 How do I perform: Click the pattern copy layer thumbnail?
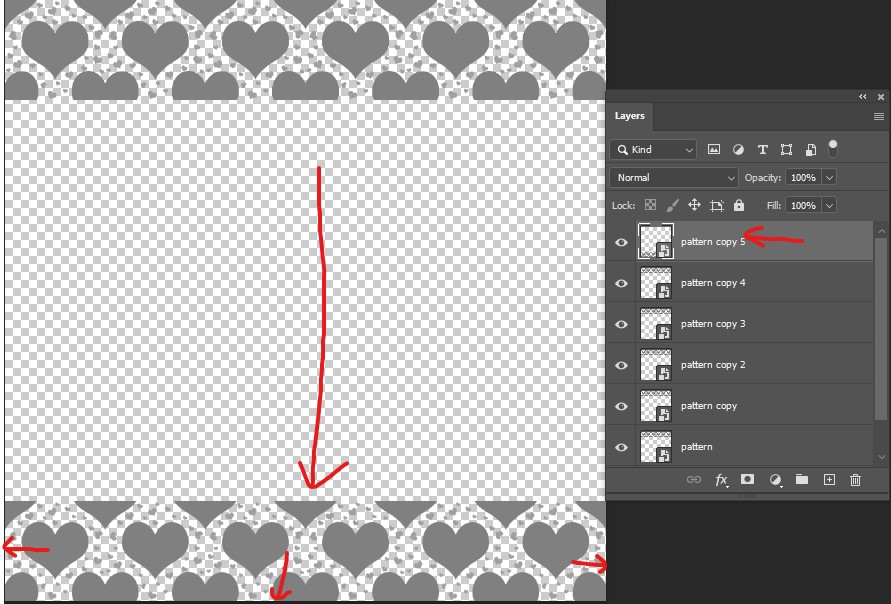click(656, 406)
